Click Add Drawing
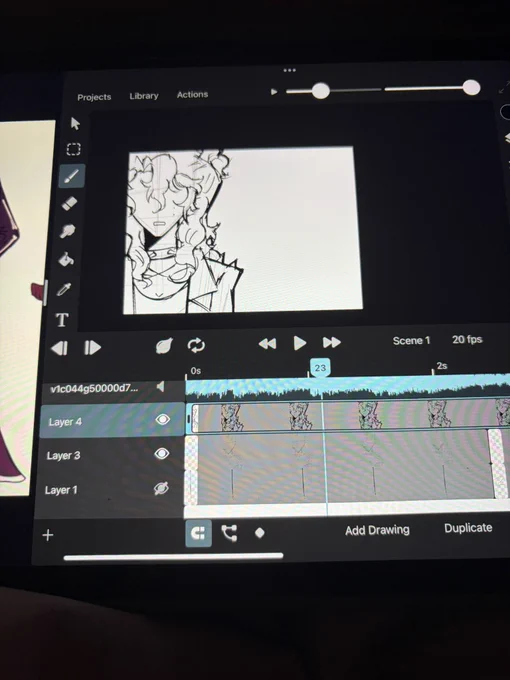Viewport: 510px width, 680px height. pyautogui.click(x=377, y=530)
